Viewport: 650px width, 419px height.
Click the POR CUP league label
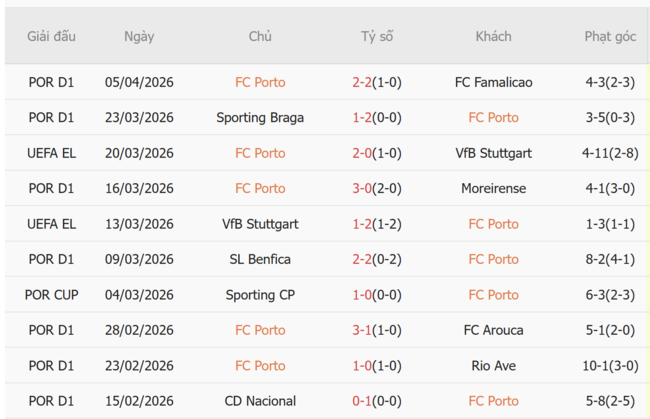click(x=51, y=295)
